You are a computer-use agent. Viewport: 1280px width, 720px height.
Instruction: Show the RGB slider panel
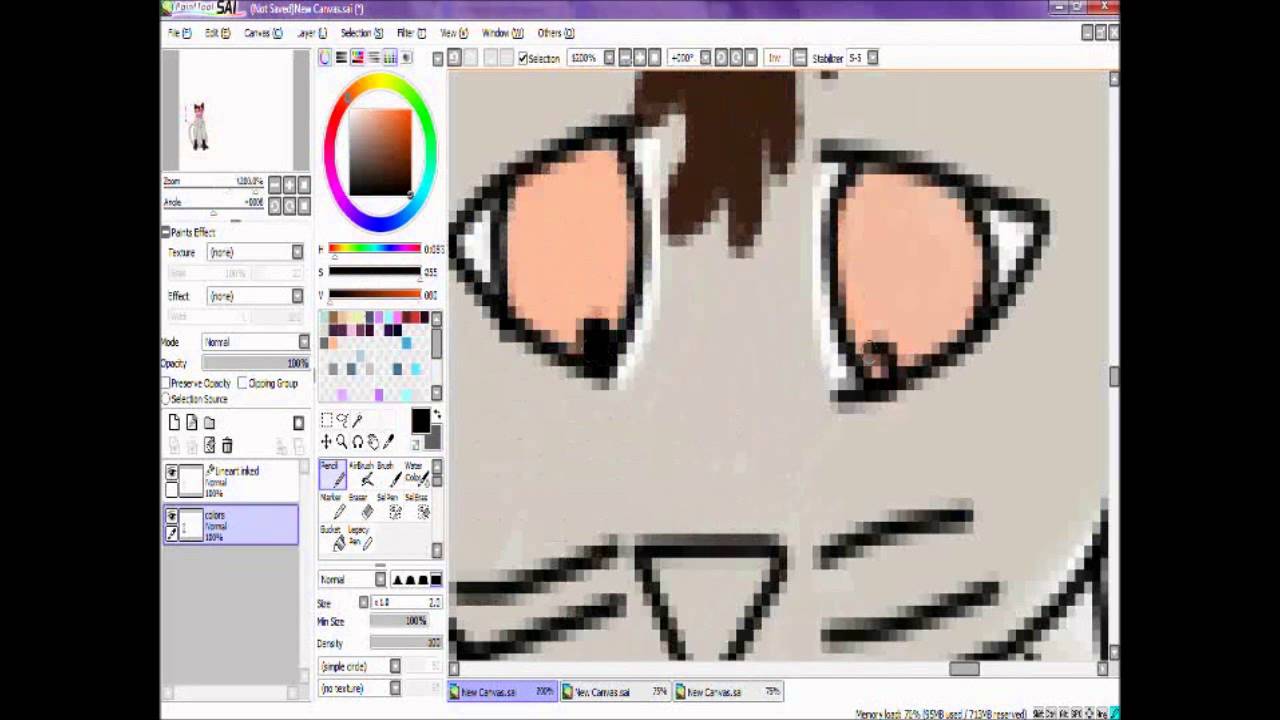pyautogui.click(x=341, y=58)
